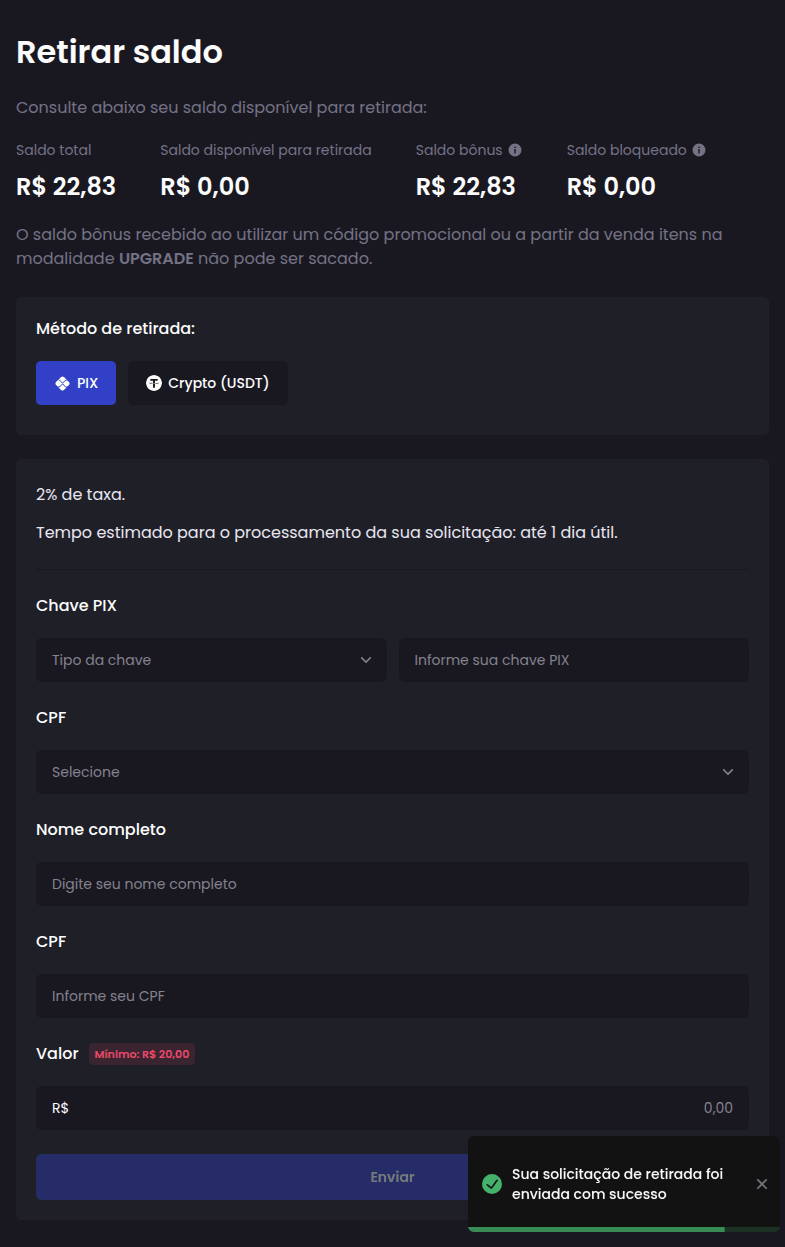The height and width of the screenshot is (1247, 785).
Task: Click the Digite seu nome completo field
Action: [392, 884]
